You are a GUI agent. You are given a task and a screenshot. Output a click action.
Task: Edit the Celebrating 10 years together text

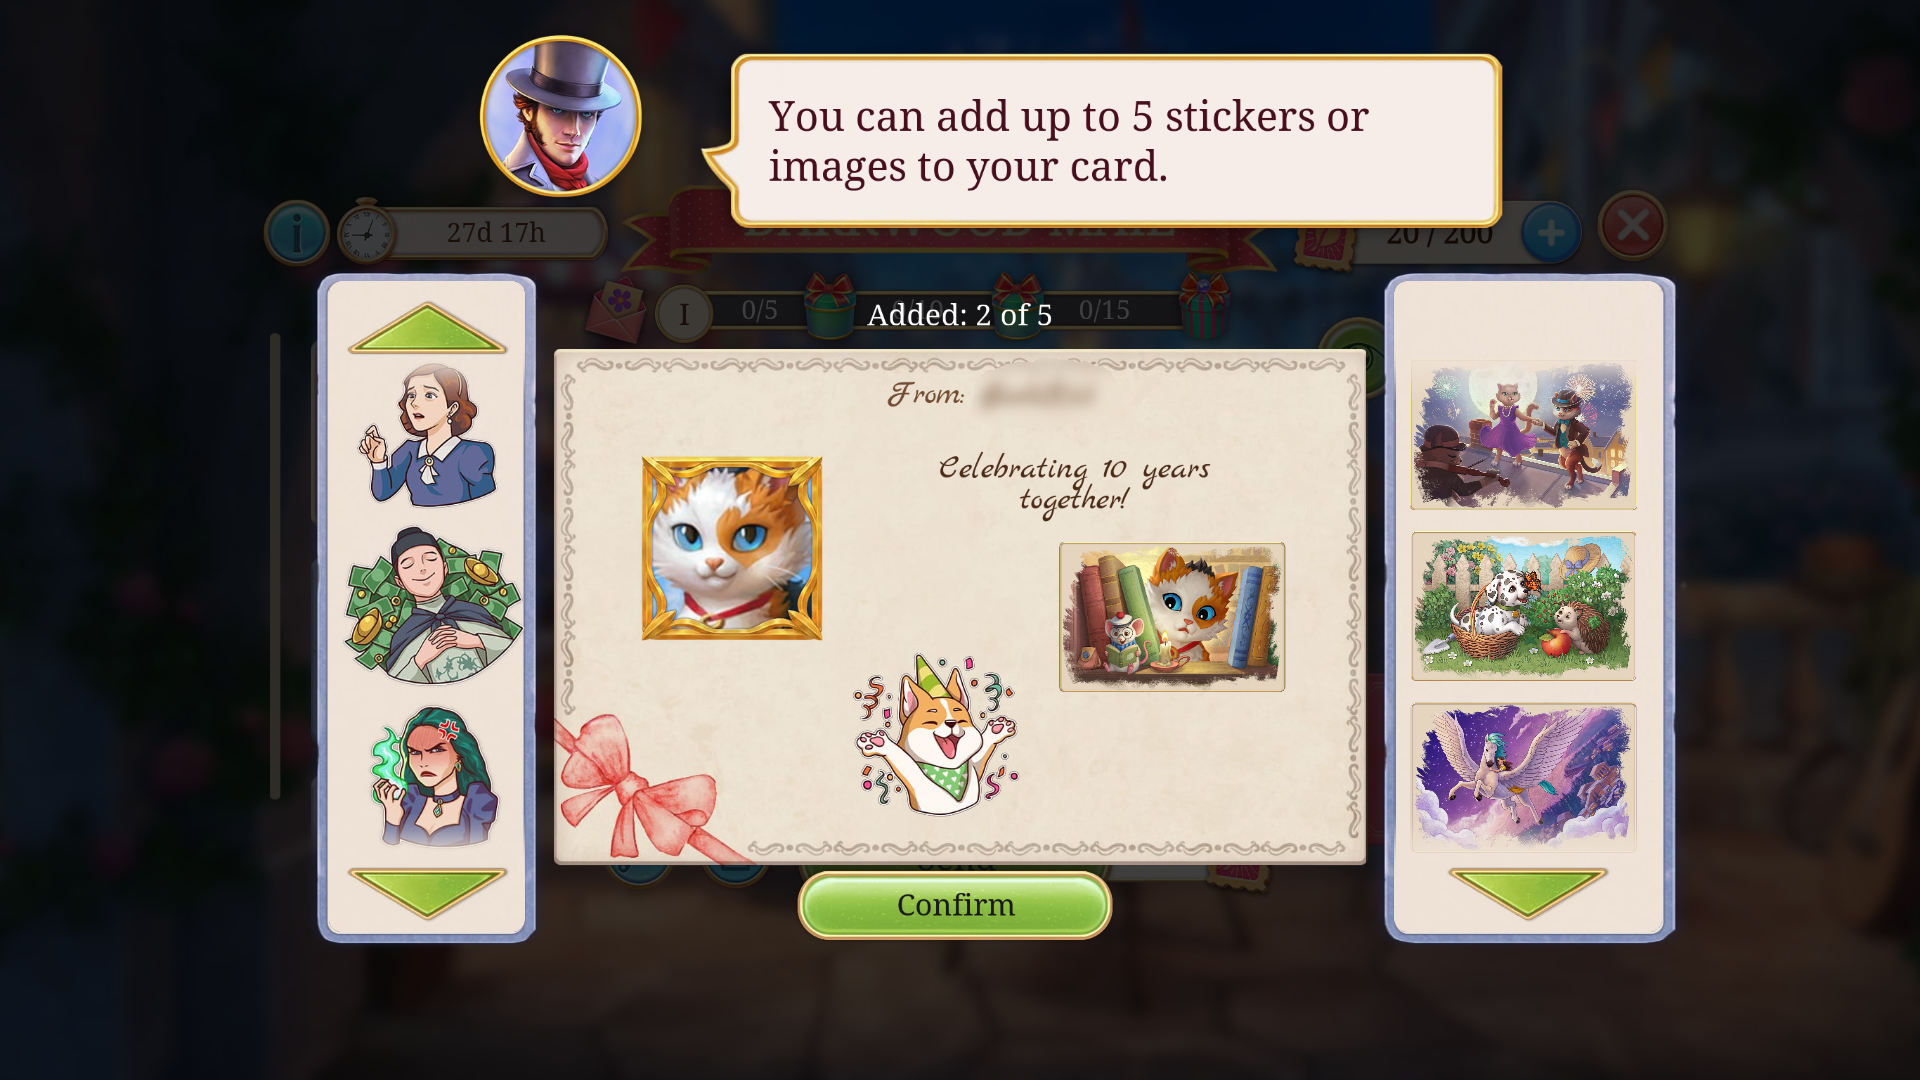click(1074, 483)
